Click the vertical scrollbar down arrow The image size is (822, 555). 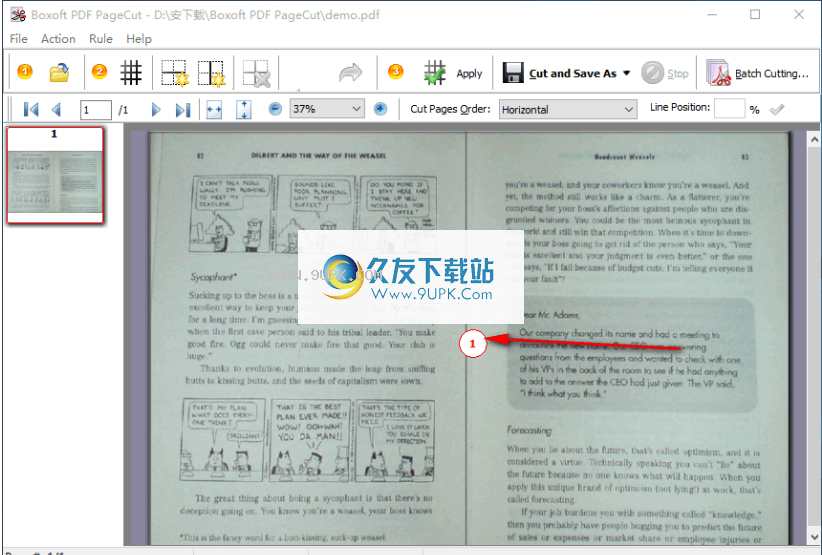pyautogui.click(x=814, y=537)
